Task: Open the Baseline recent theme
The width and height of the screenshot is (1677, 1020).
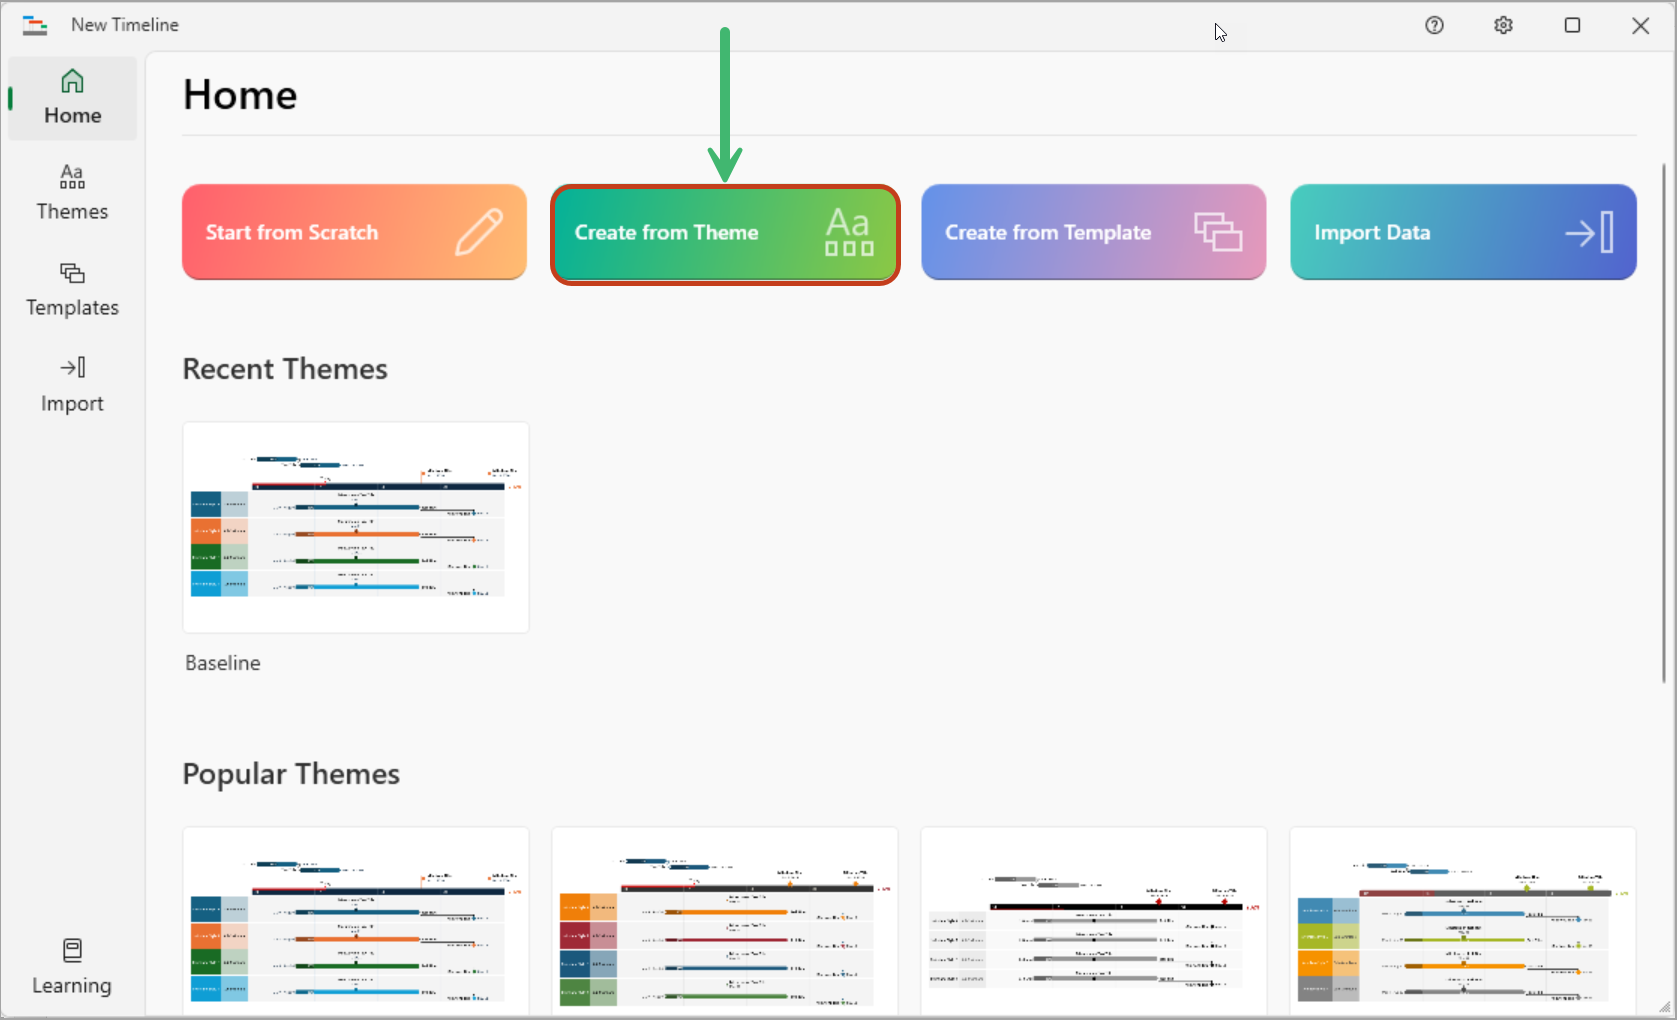Action: (x=355, y=527)
